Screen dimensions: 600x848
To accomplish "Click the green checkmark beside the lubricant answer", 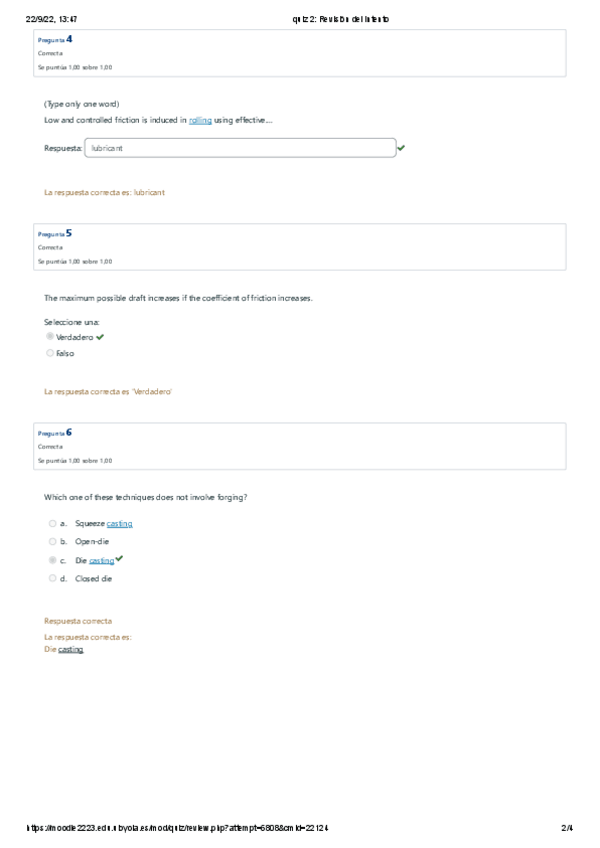I will [401, 148].
